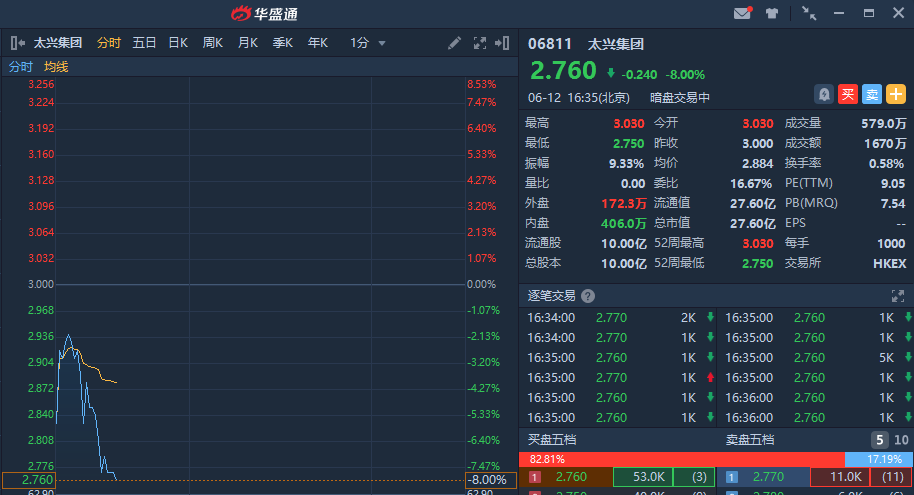The width and height of the screenshot is (914, 495).
Task: Switch to 日K chart tab
Action: [x=178, y=43]
